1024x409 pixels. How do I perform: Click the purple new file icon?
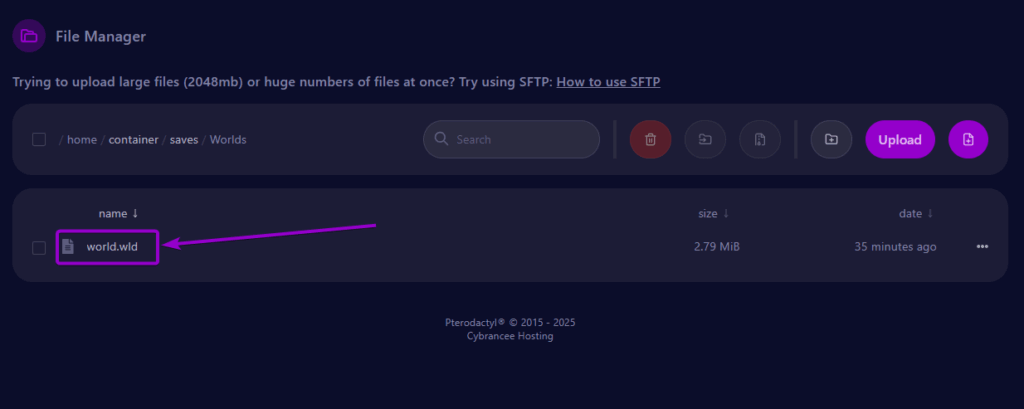pyautogui.click(x=968, y=140)
